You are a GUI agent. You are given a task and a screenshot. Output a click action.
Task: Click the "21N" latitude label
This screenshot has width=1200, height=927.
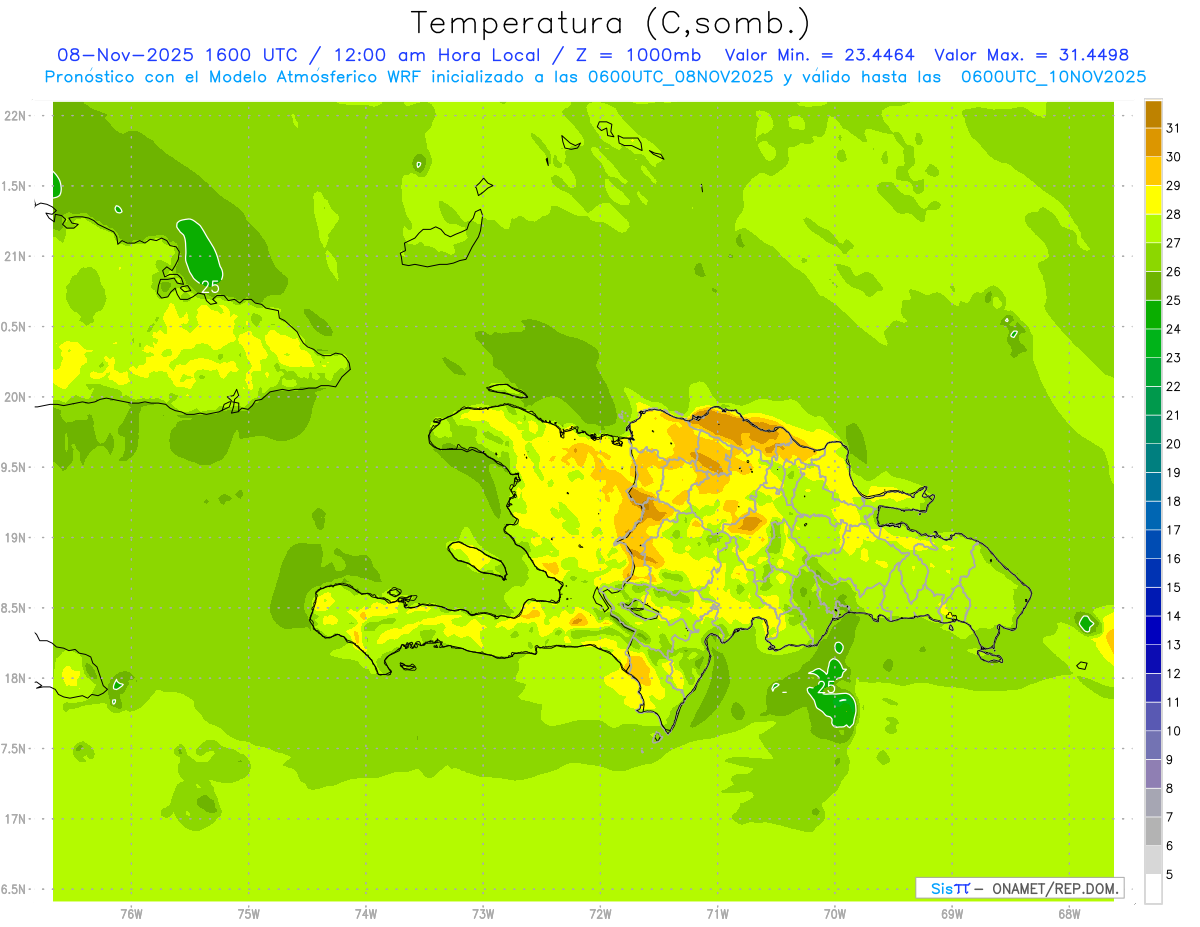tap(15, 256)
